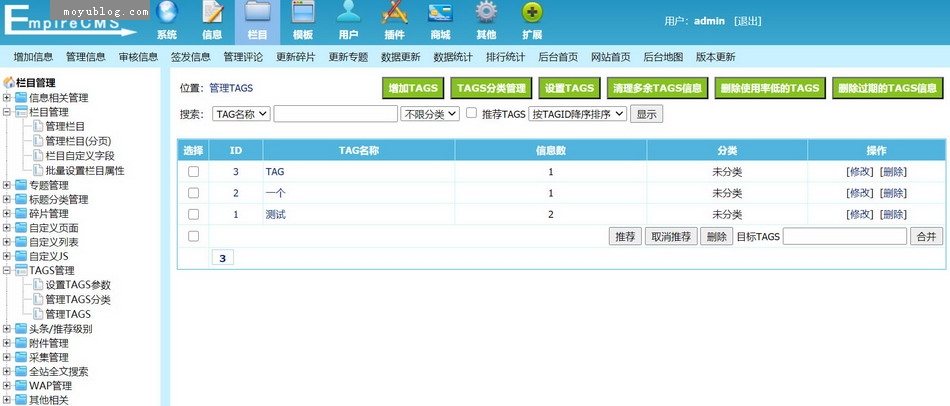Click the 显示 search button
This screenshot has height=406, width=950.
coord(646,114)
